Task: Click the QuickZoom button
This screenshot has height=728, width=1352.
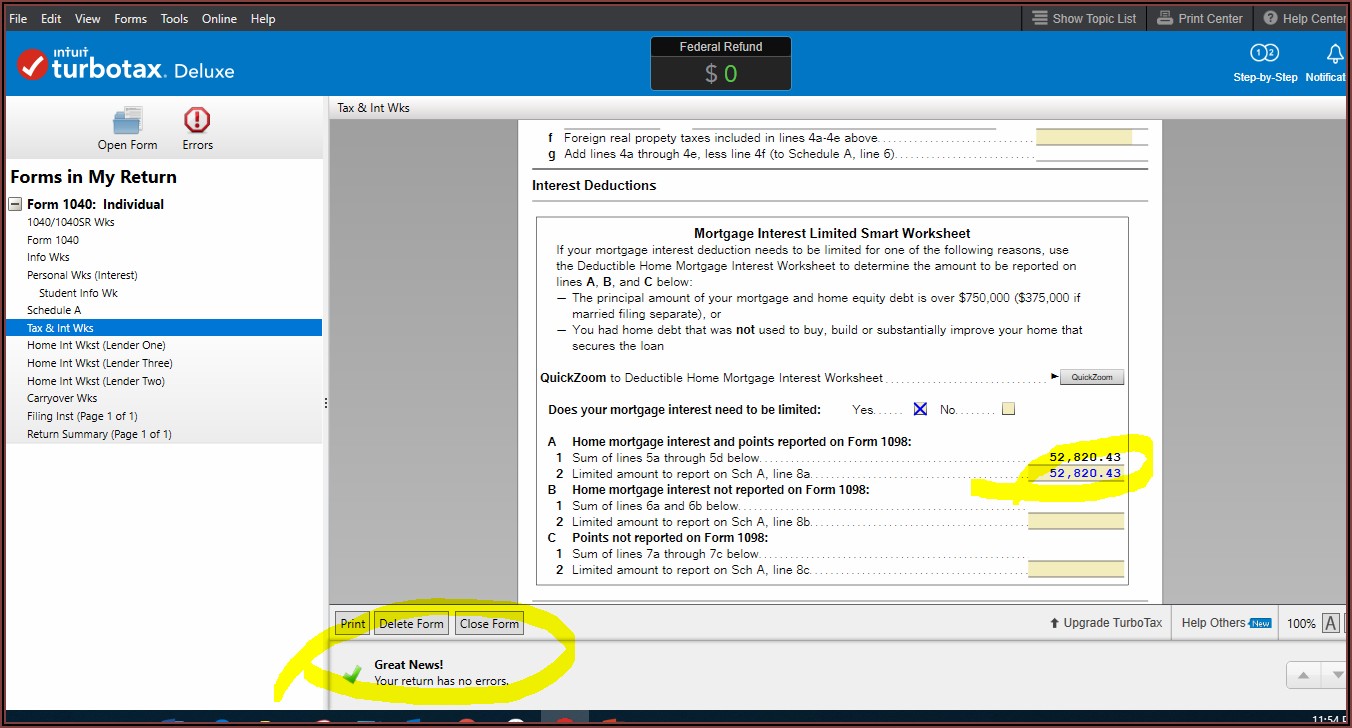Action: click(x=1092, y=378)
